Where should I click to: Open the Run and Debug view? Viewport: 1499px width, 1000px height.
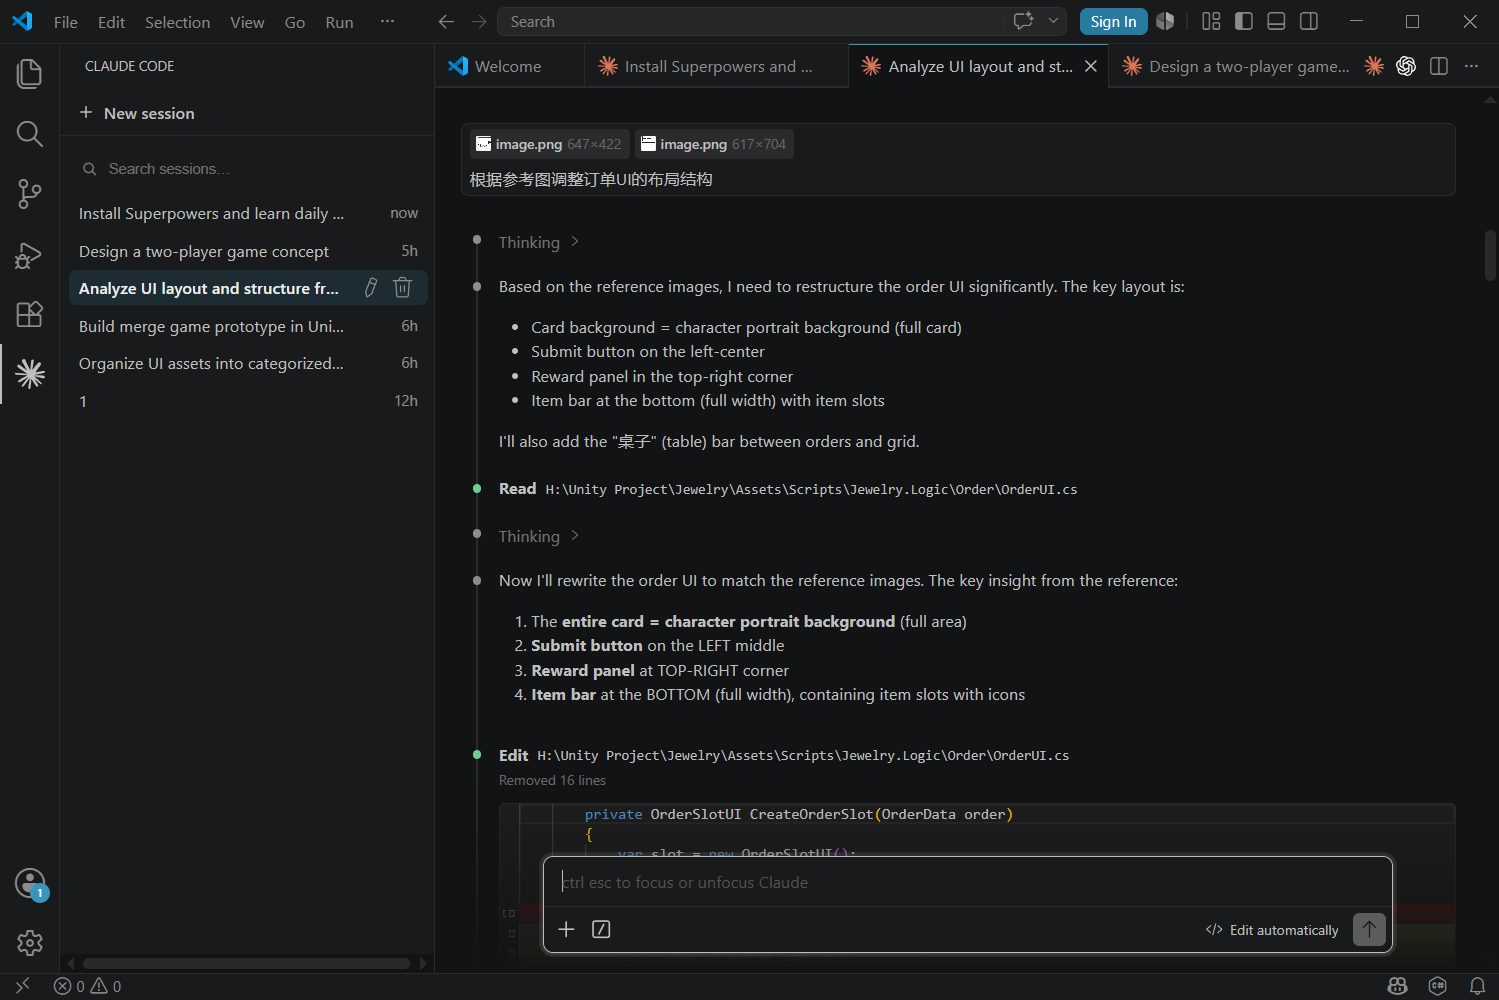[30, 255]
